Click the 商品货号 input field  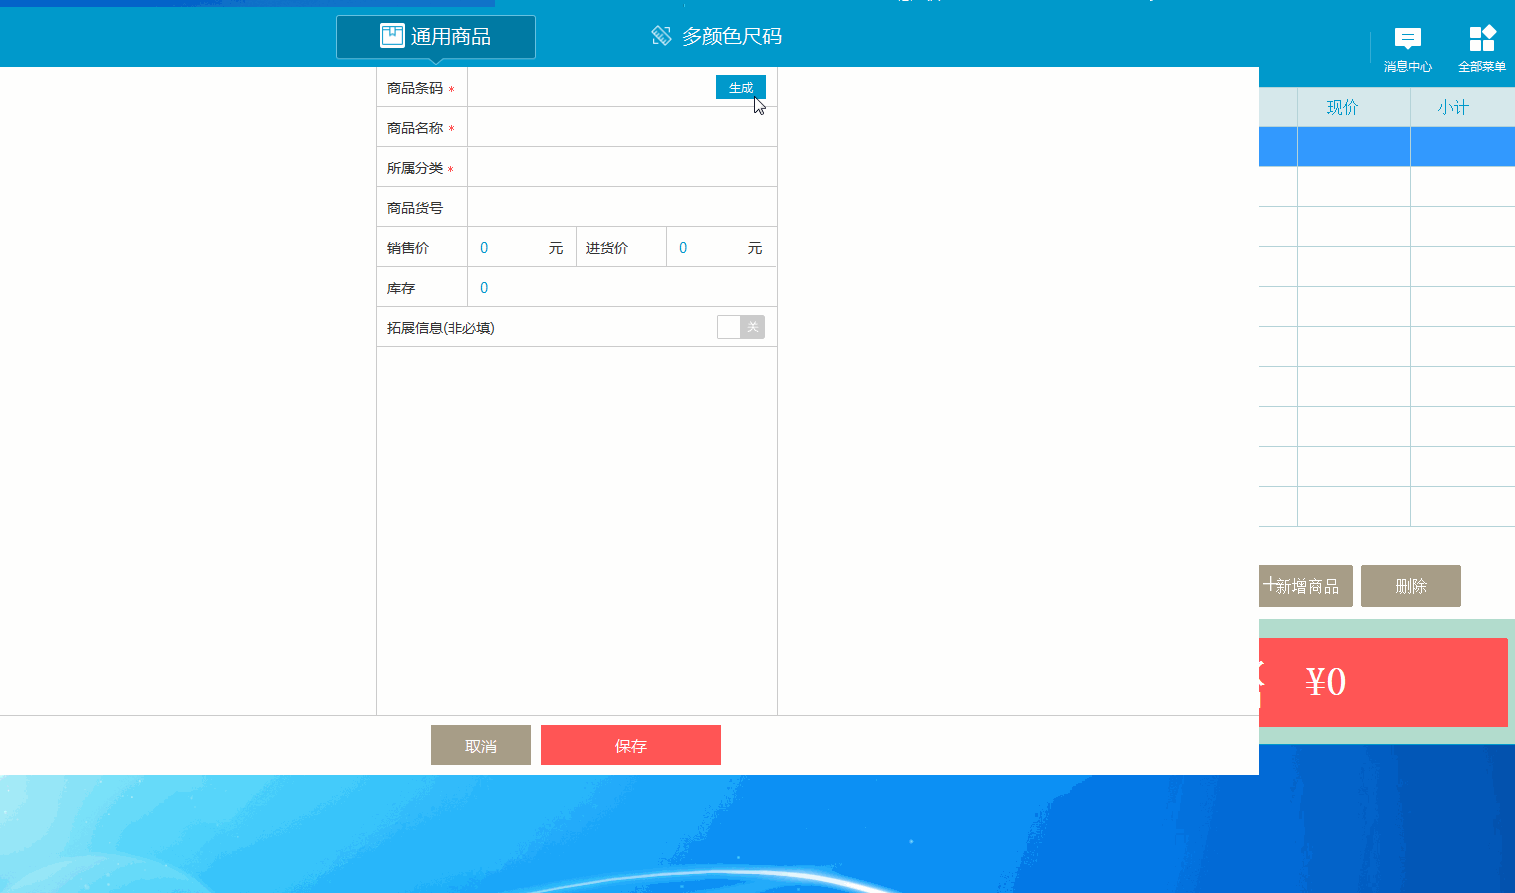pyautogui.click(x=621, y=207)
